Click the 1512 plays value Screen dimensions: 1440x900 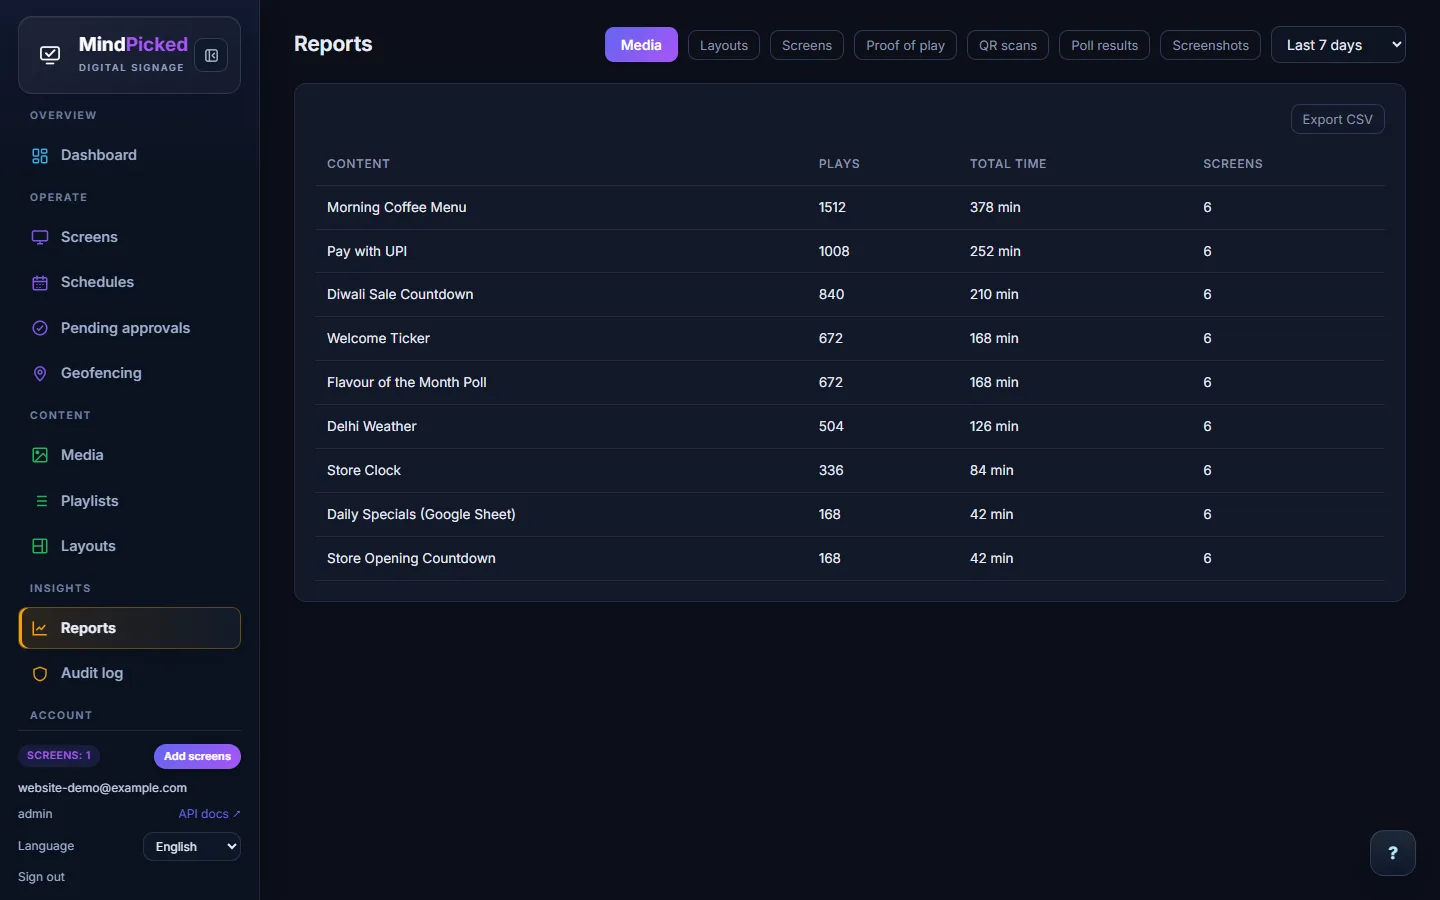coord(832,207)
